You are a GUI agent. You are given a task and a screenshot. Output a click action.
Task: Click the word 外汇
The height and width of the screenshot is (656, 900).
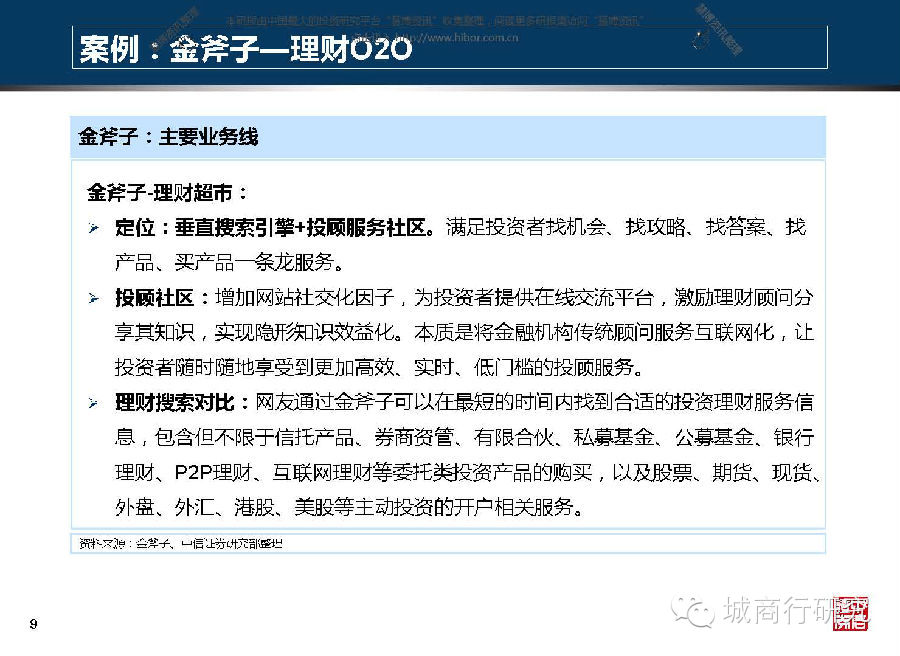195,507
